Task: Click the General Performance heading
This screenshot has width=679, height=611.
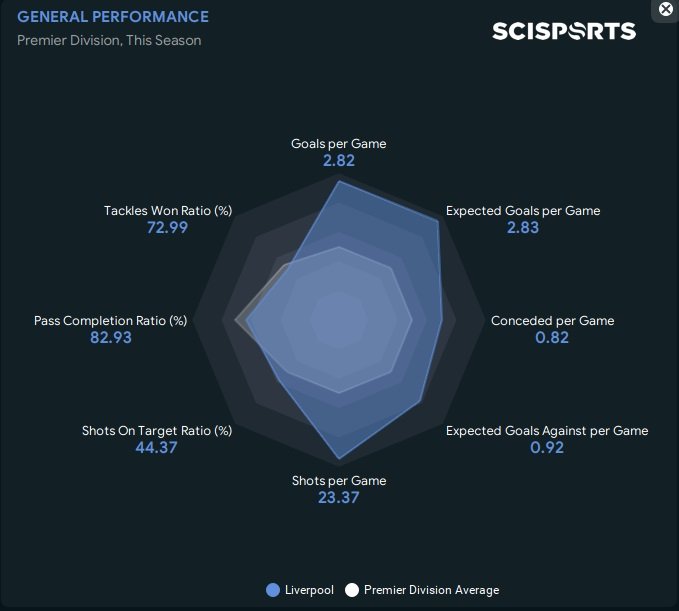Action: coord(113,17)
